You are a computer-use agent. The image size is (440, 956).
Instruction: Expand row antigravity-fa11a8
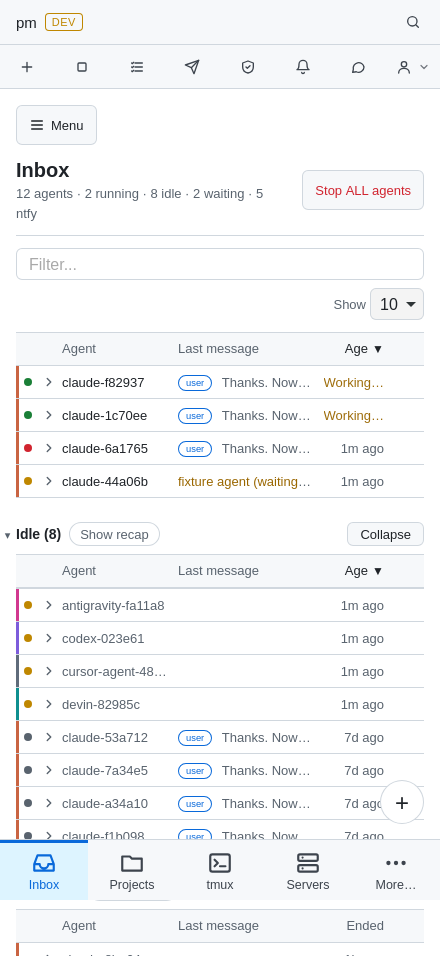49,605
